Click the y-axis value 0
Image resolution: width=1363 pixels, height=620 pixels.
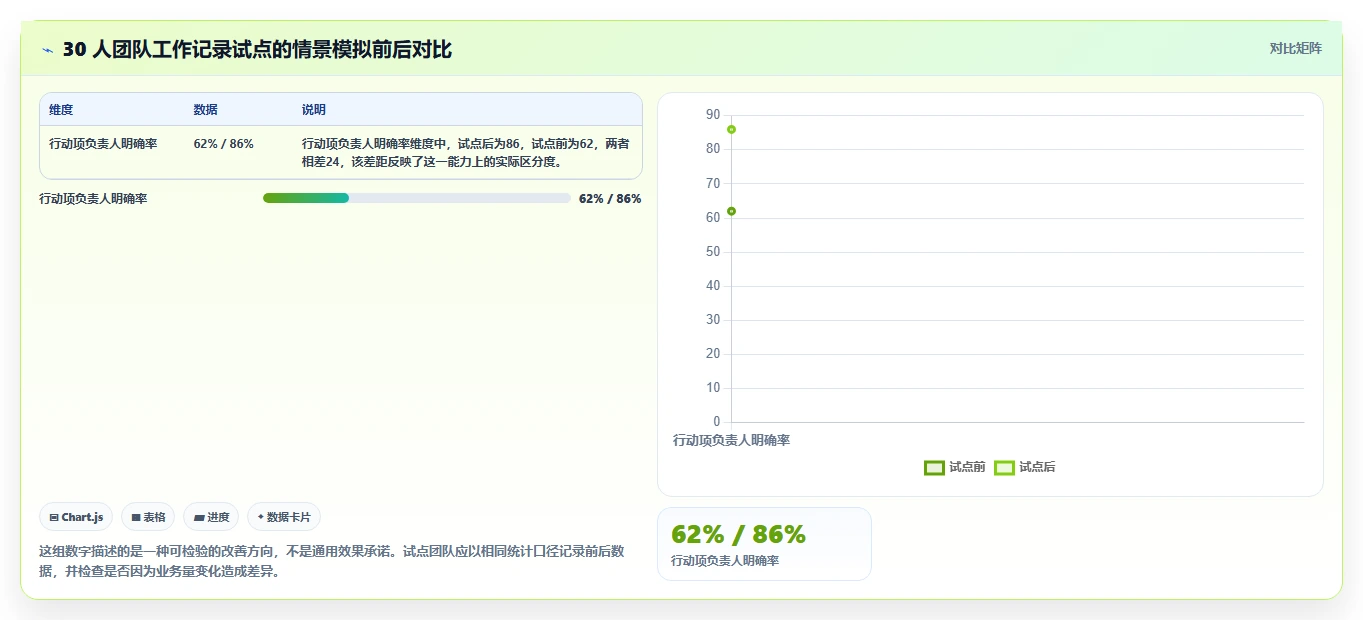click(716, 421)
